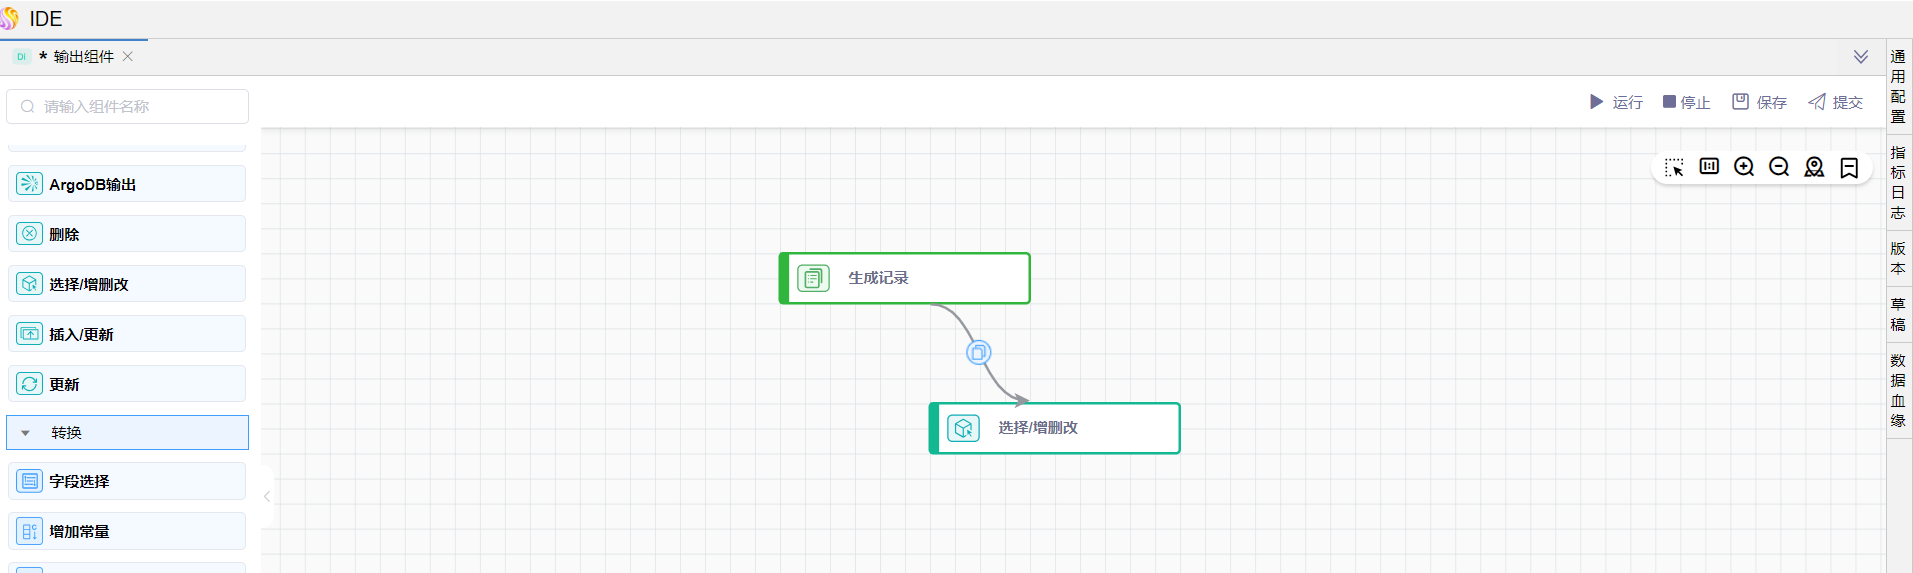The width and height of the screenshot is (1913, 573).
Task: Select the 增加常量 component icon
Action: (30, 531)
